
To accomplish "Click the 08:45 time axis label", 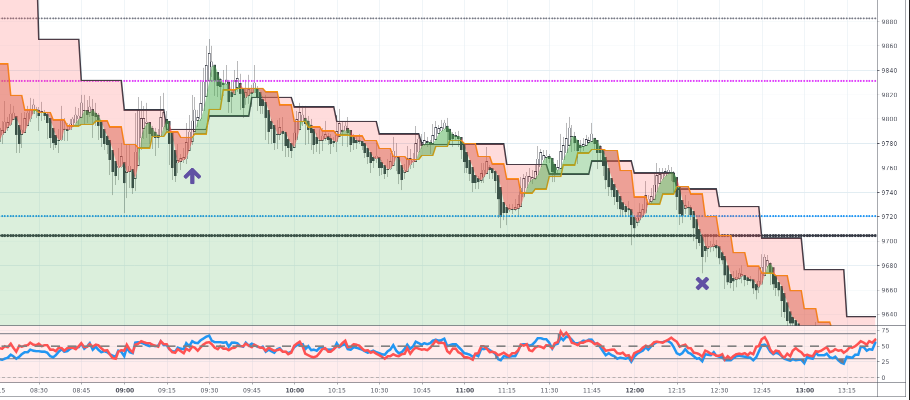I will click(82, 390).
